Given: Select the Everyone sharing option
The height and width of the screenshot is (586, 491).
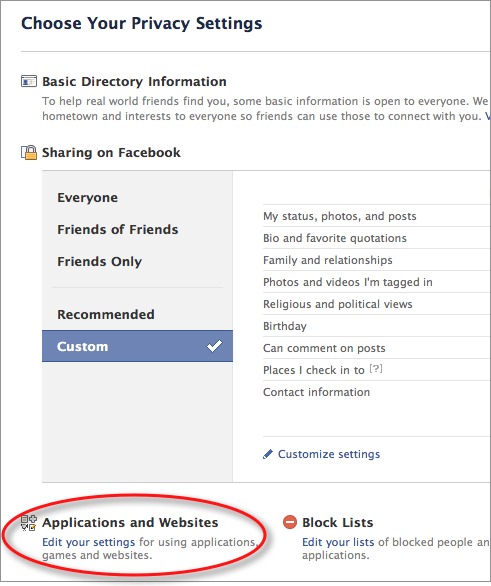Looking at the screenshot, I should coord(87,197).
